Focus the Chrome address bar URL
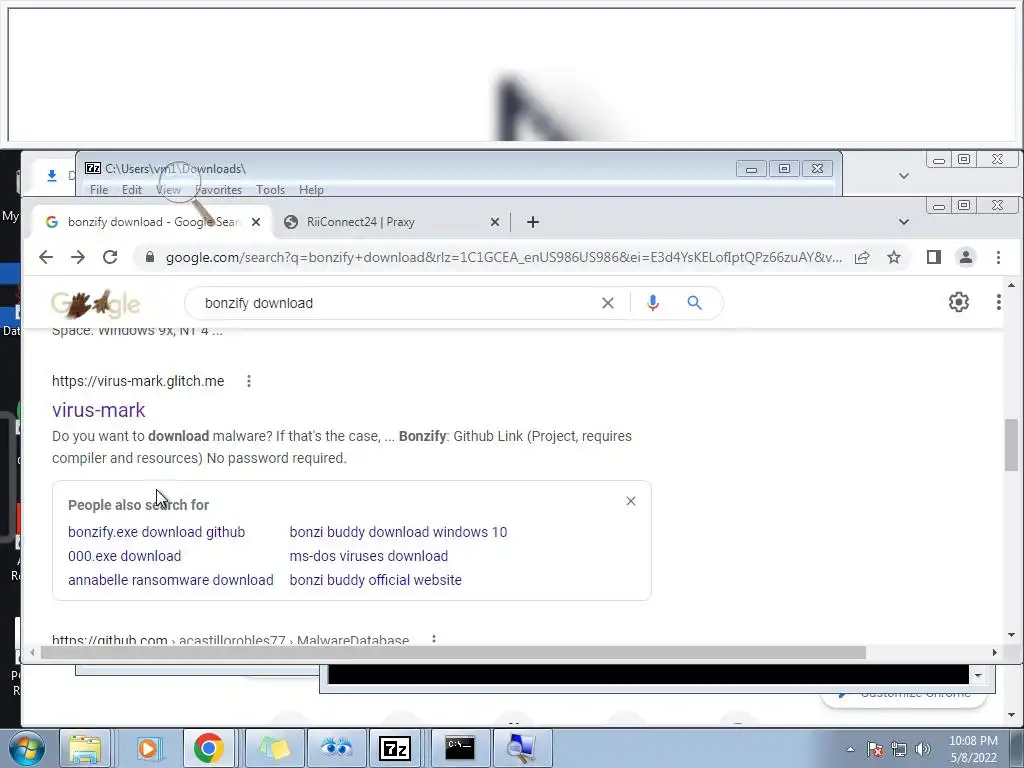This screenshot has width=1024, height=768. [x=503, y=257]
